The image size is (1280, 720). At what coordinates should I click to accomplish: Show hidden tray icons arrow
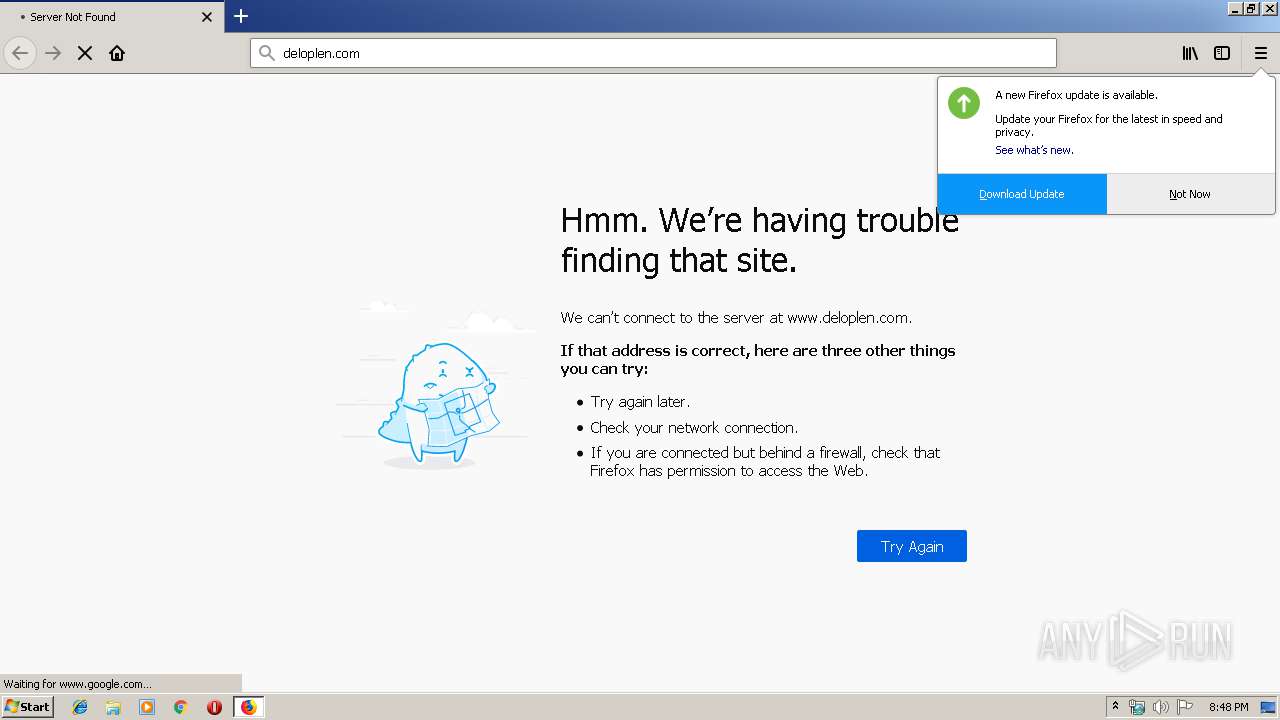[x=1115, y=707]
